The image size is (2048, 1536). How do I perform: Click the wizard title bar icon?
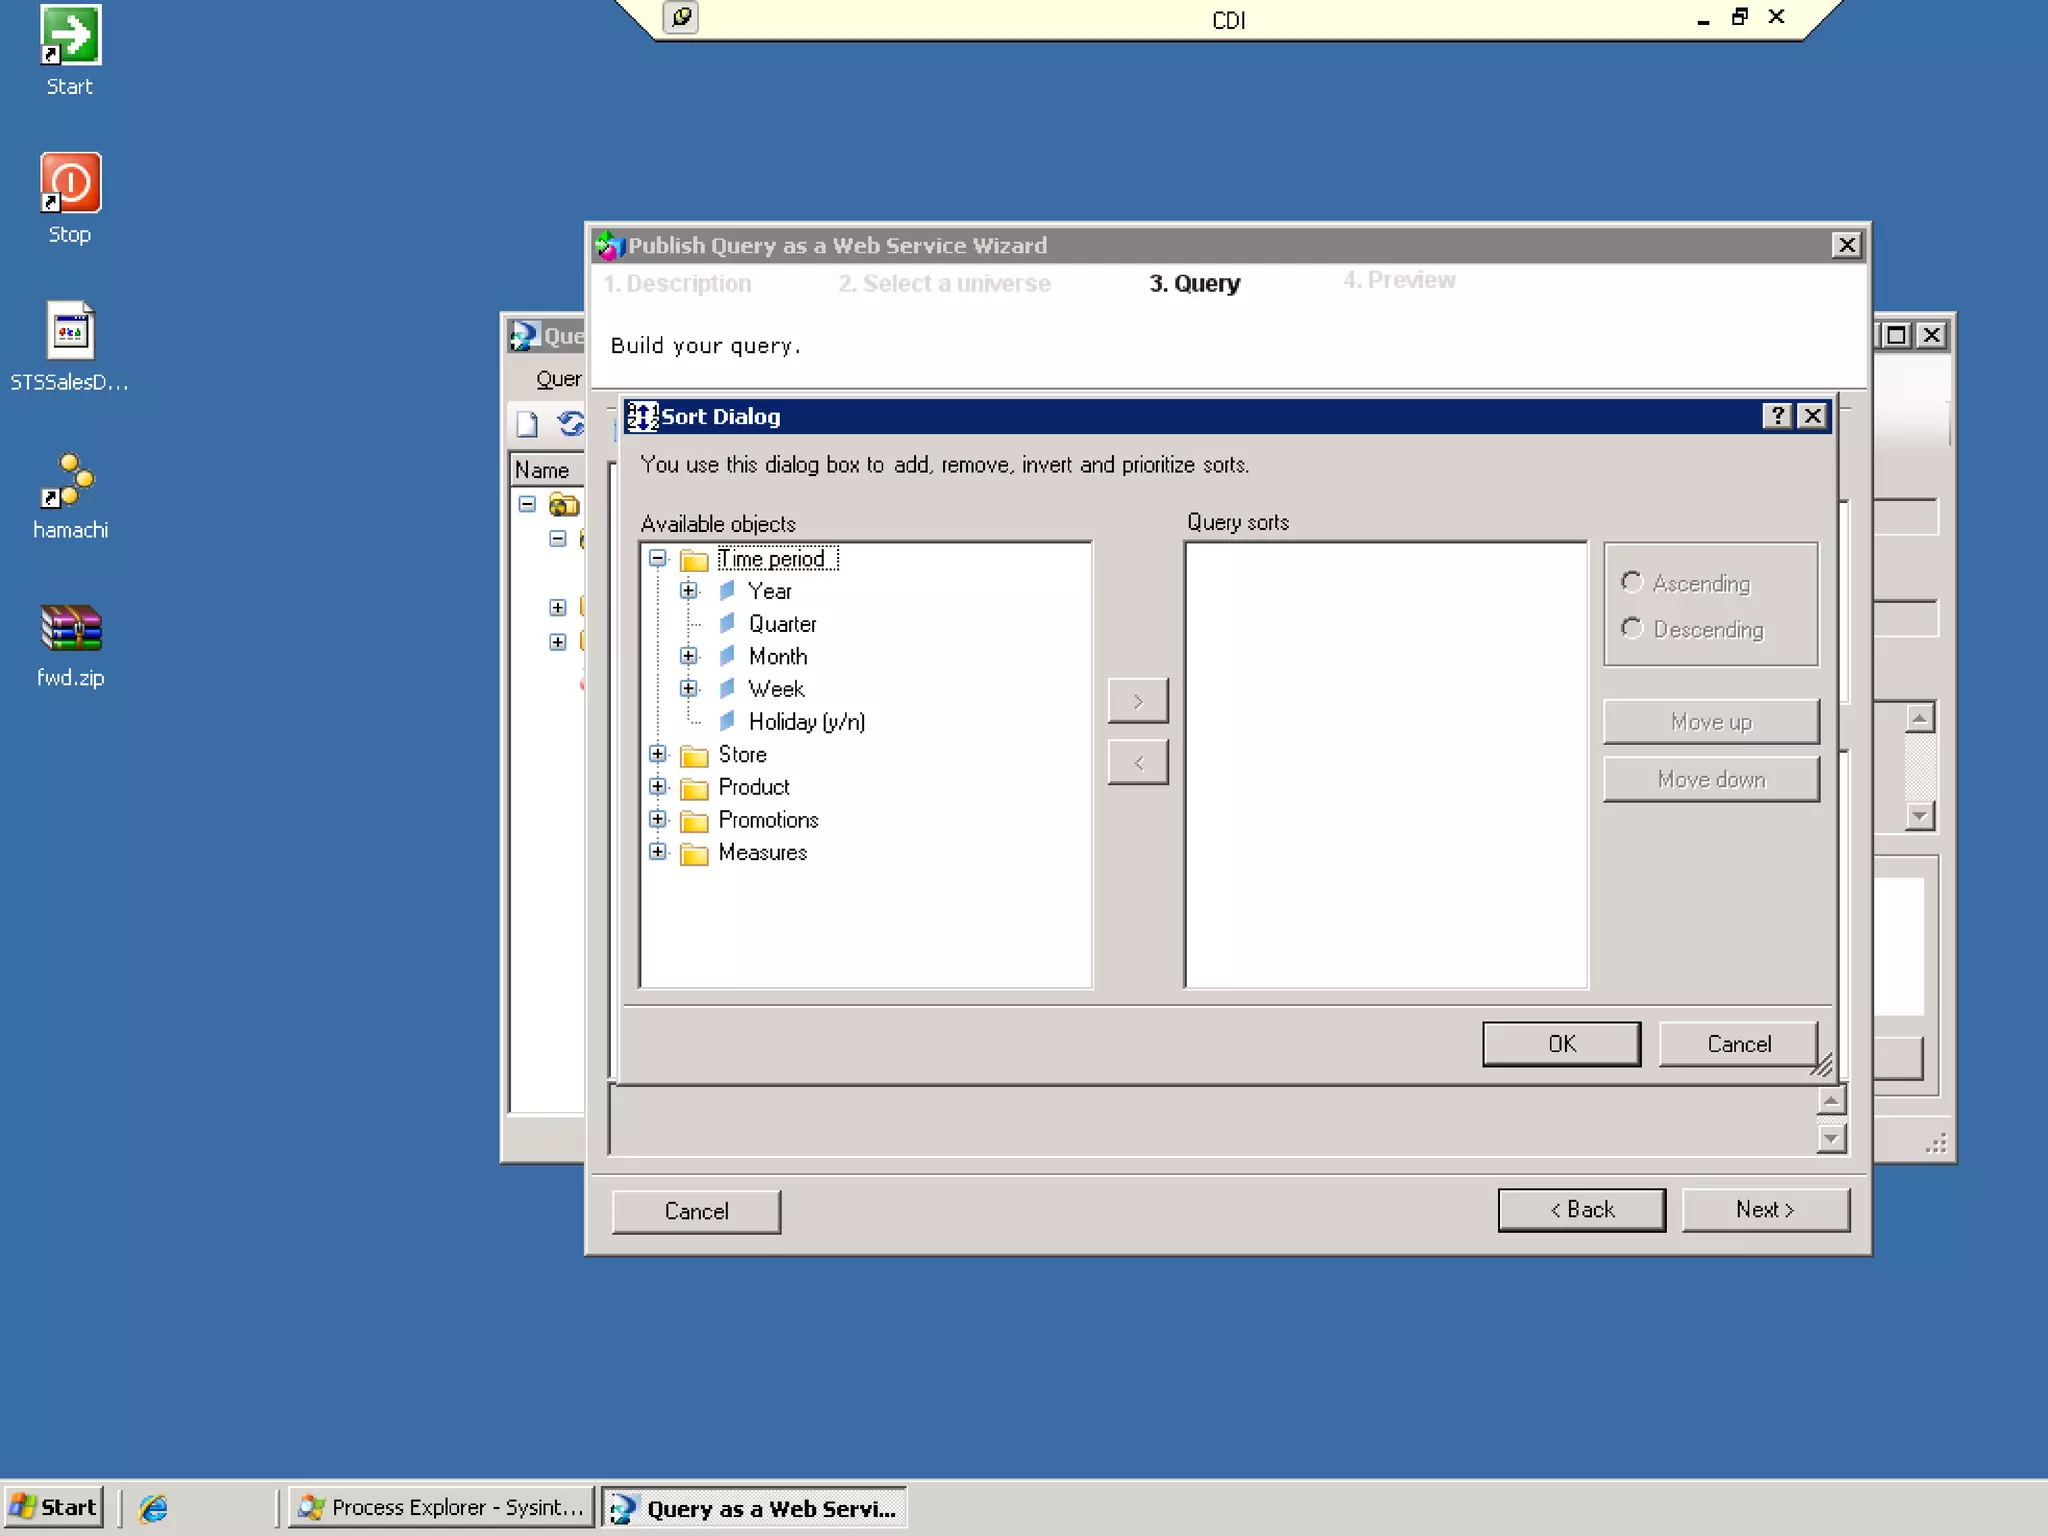[x=609, y=245]
